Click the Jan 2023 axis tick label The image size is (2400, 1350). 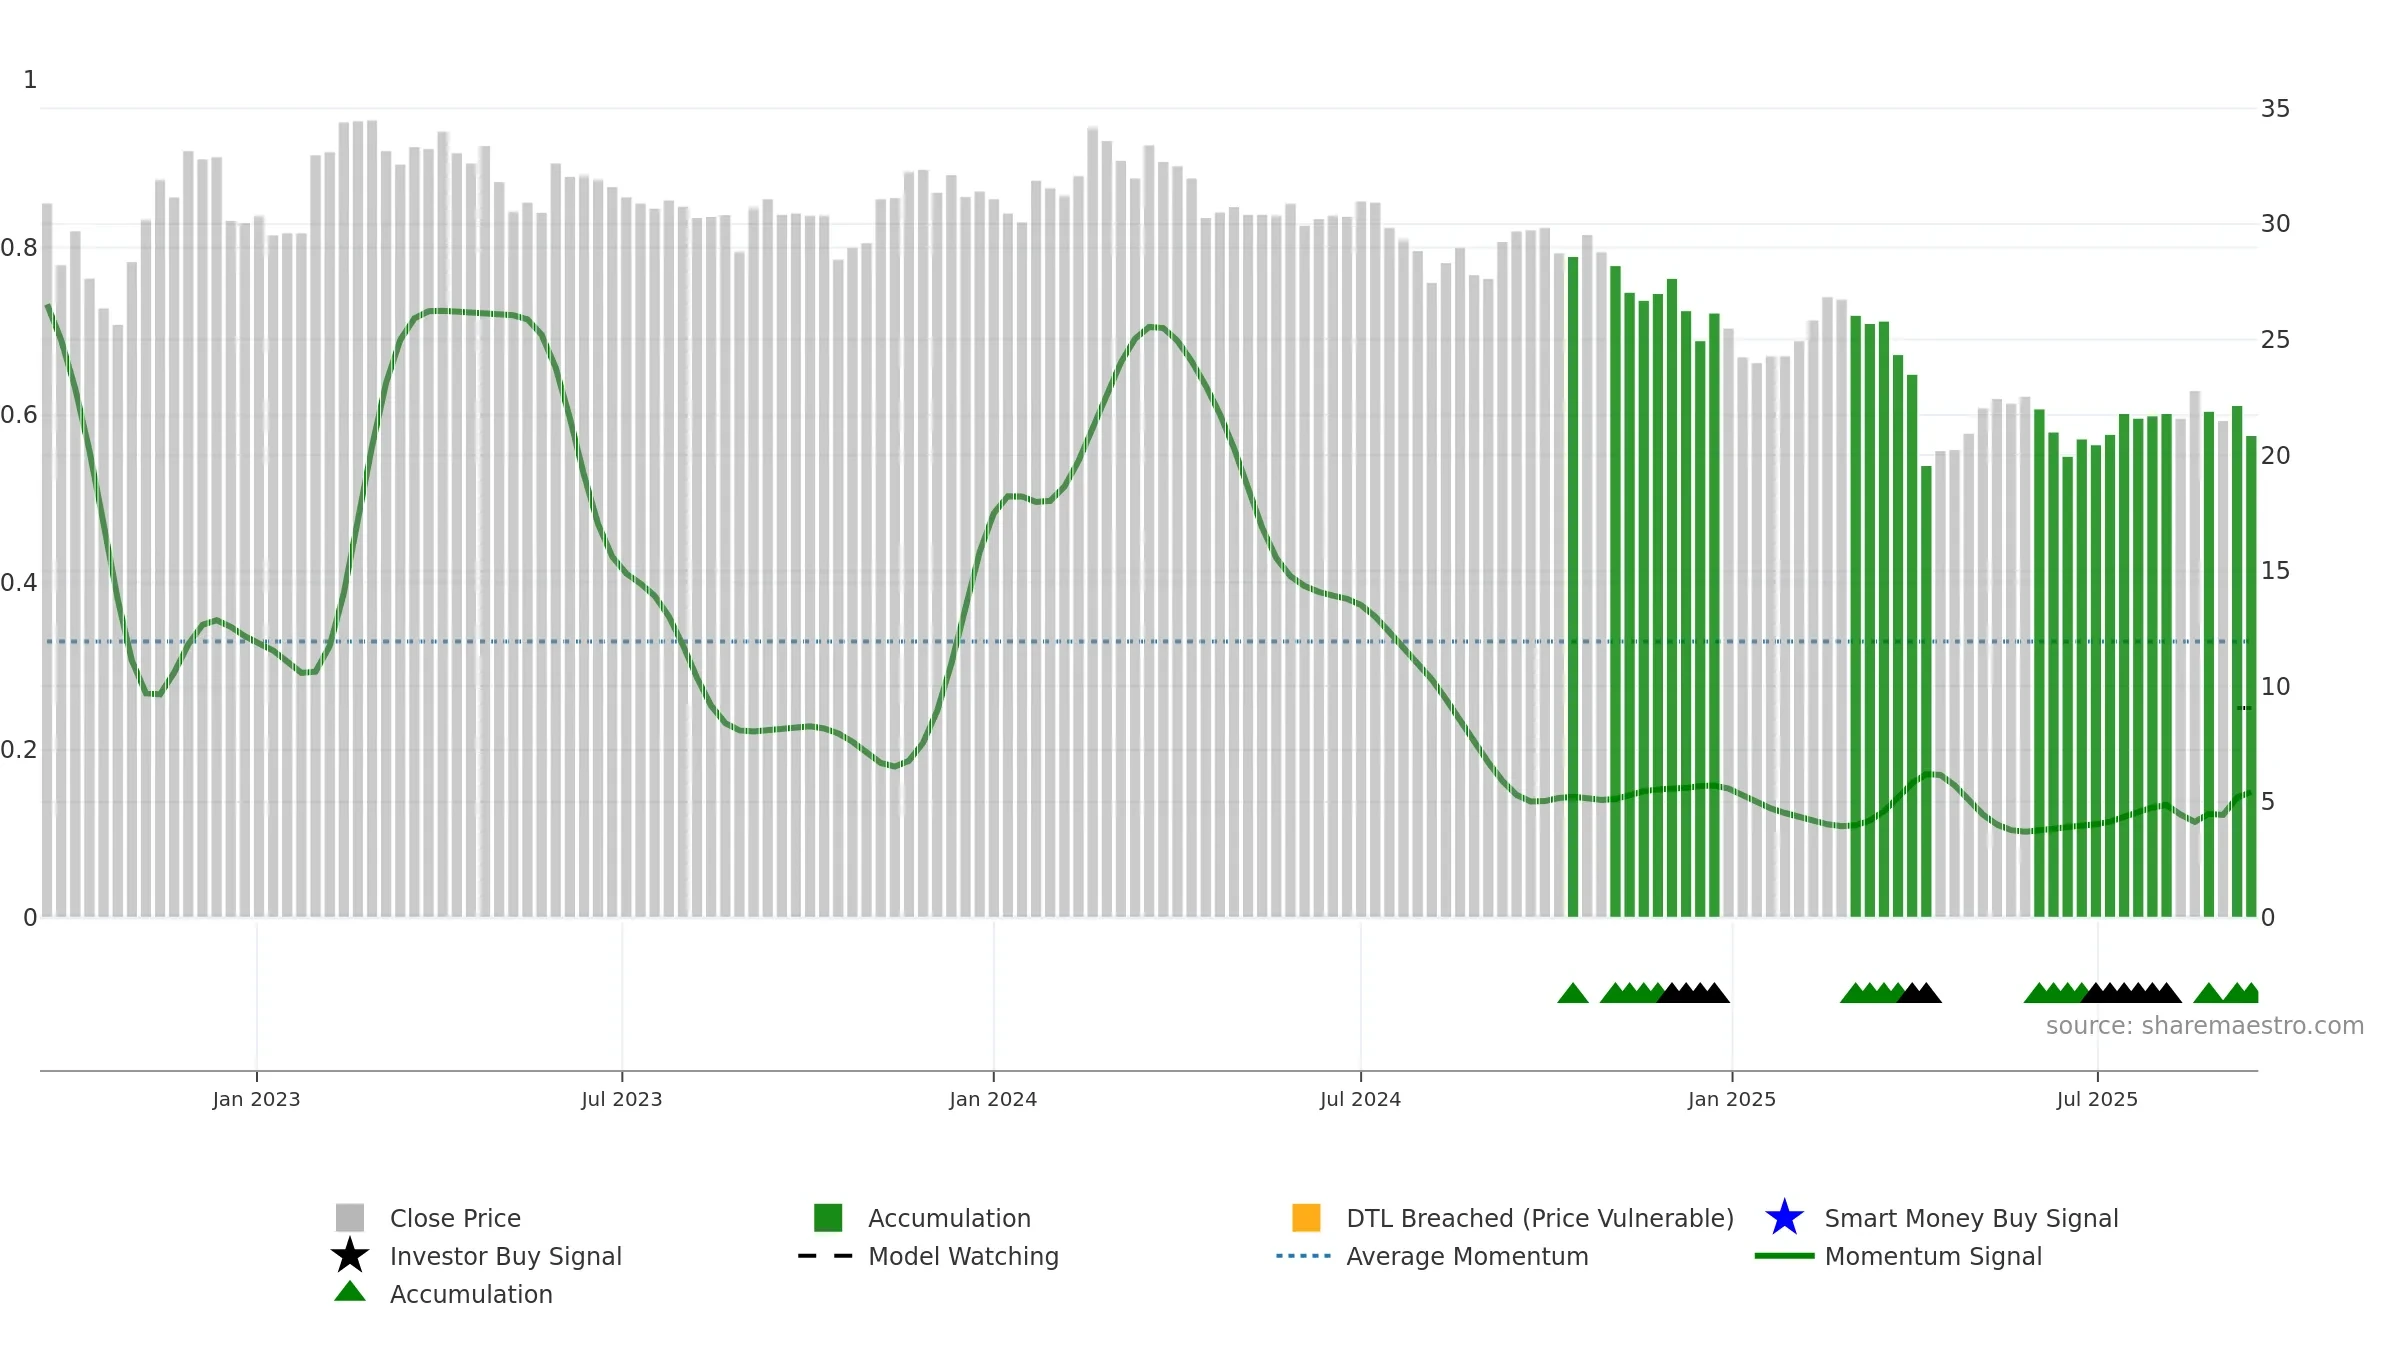[x=256, y=1099]
